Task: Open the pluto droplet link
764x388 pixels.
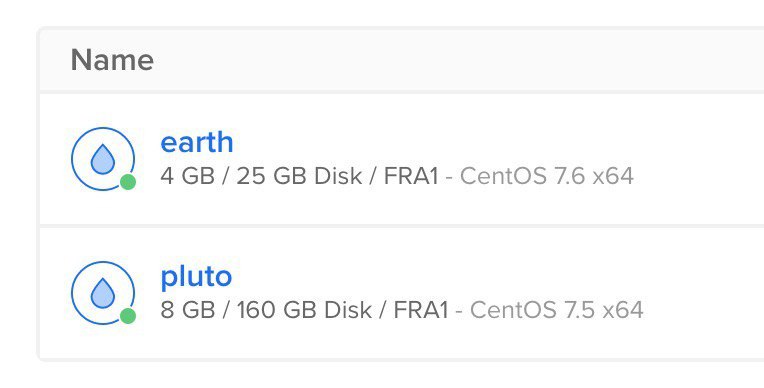Action: coord(196,277)
